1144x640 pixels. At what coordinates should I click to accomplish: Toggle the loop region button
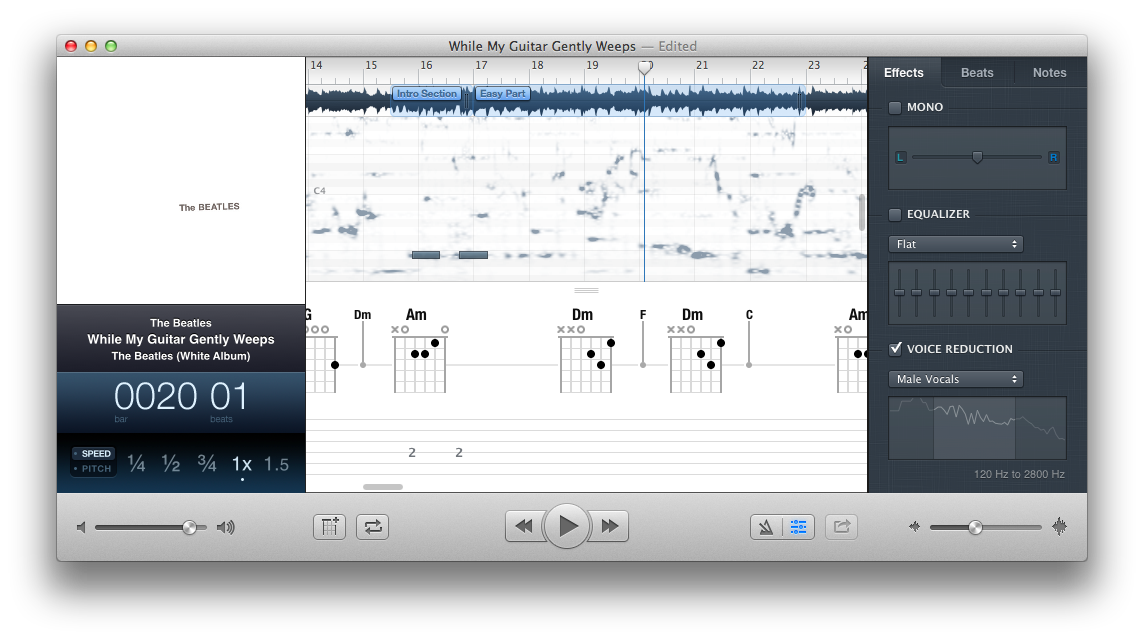[373, 526]
